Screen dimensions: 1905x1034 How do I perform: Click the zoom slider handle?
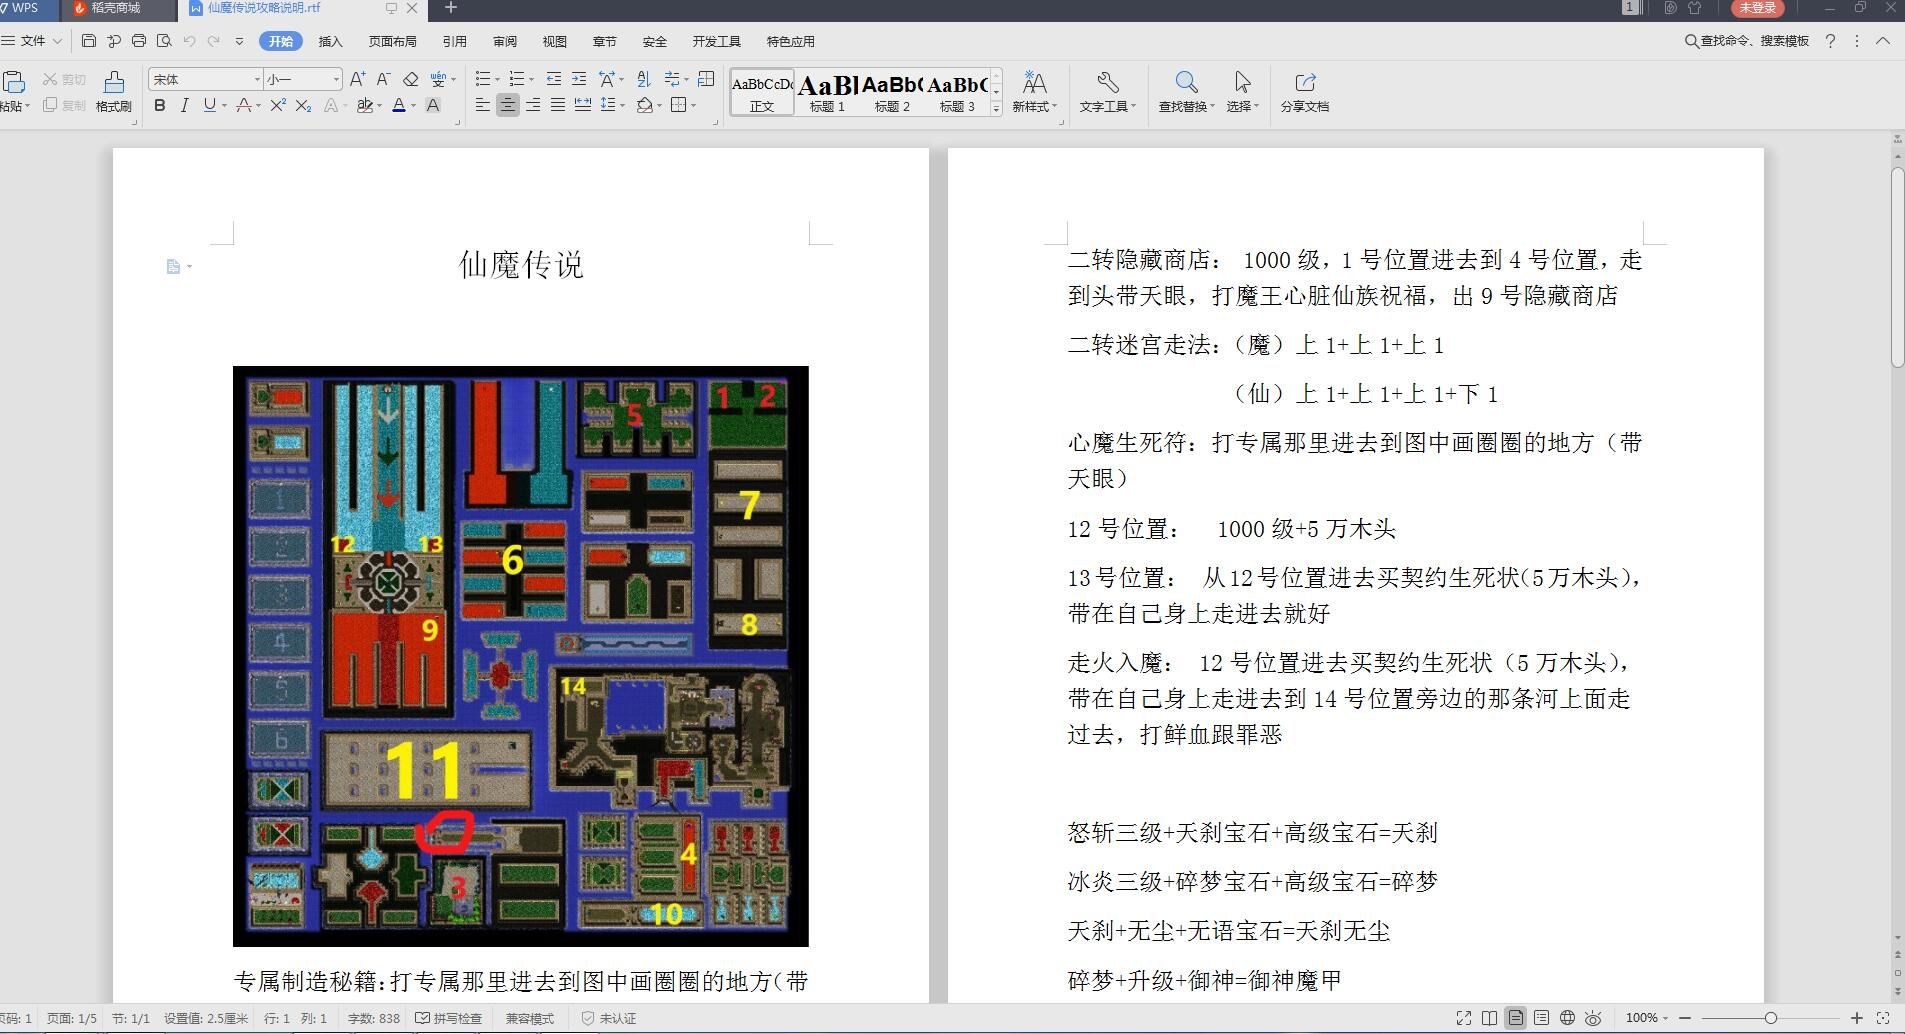point(1771,1018)
